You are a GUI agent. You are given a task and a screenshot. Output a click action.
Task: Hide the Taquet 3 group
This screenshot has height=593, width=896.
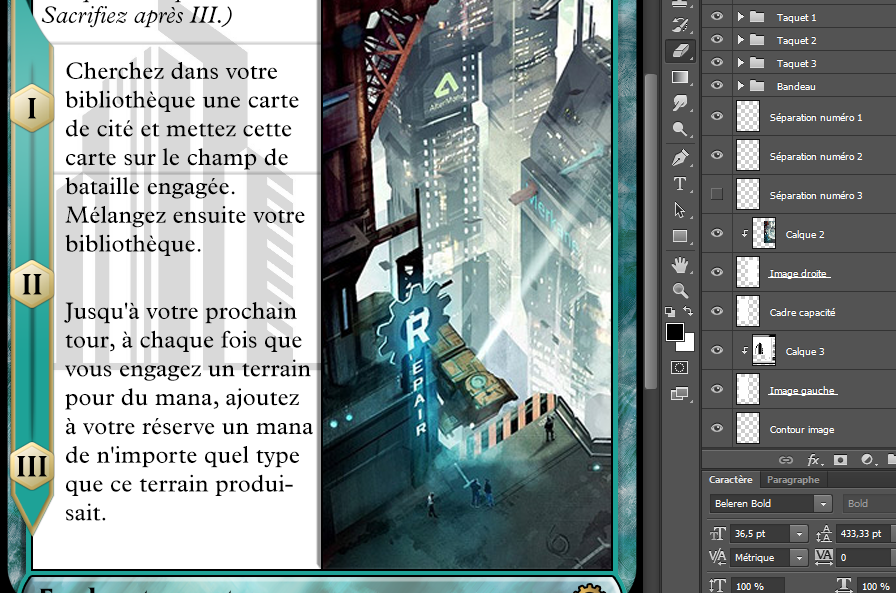click(717, 62)
